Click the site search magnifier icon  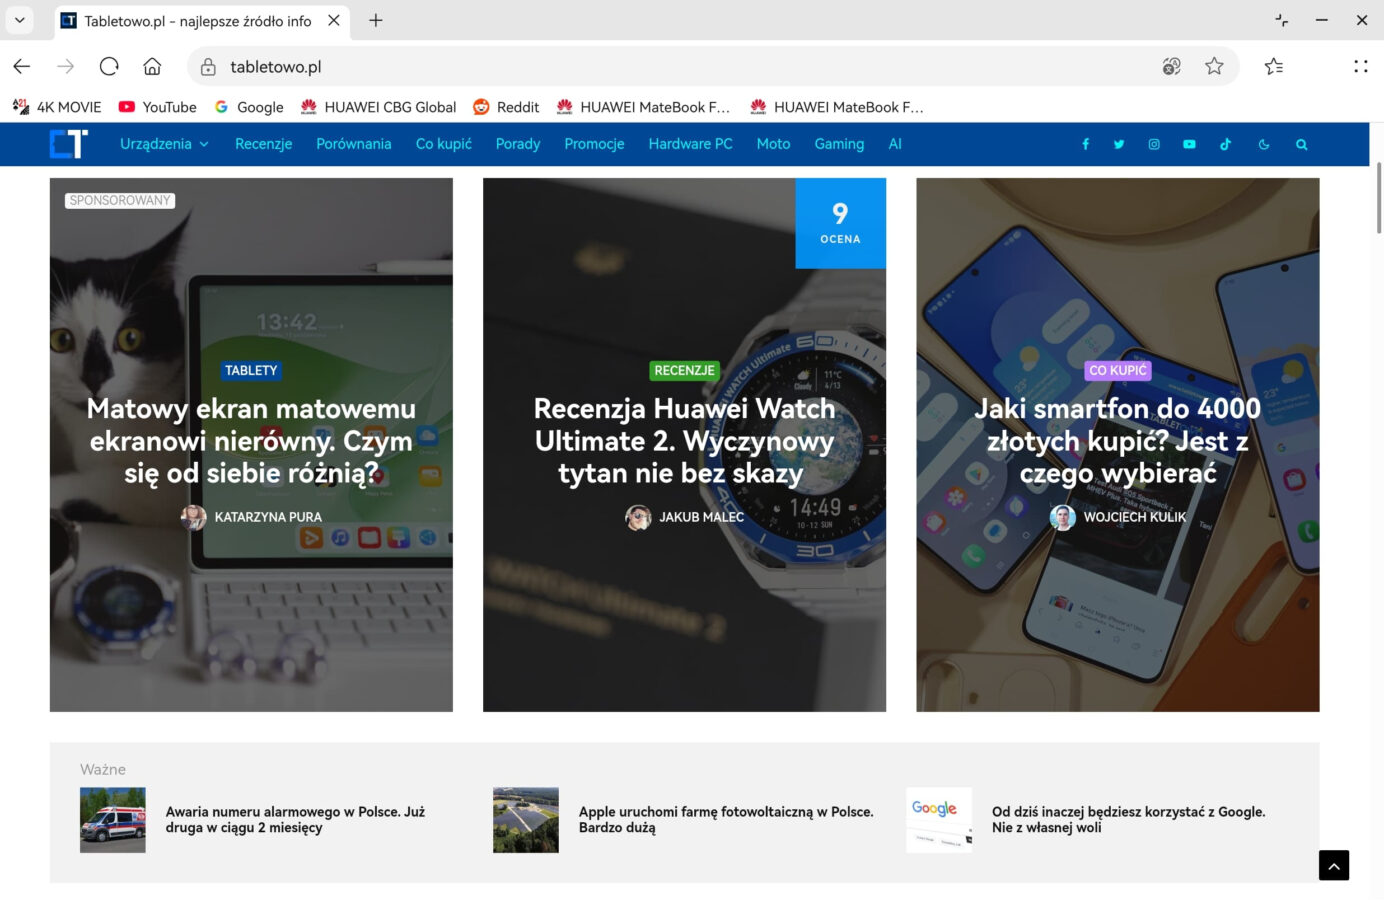coord(1301,144)
